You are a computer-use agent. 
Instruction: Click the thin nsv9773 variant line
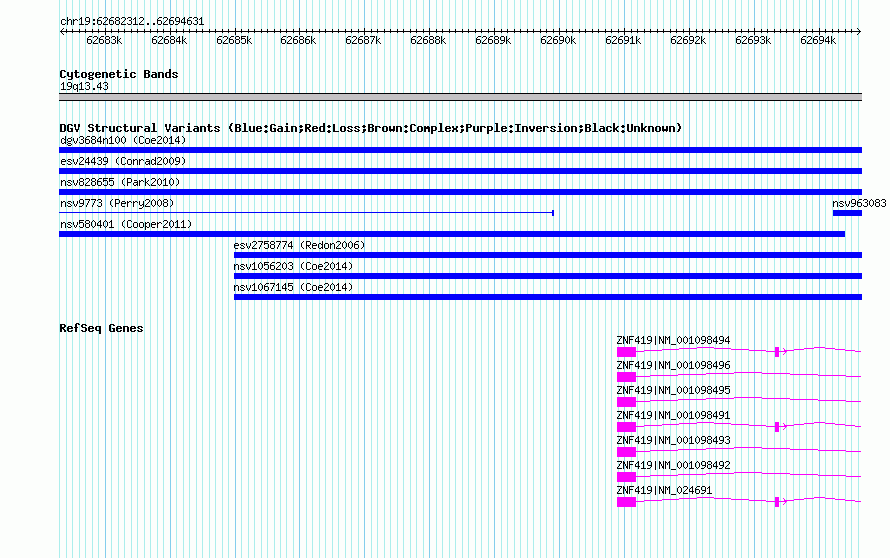coord(307,213)
